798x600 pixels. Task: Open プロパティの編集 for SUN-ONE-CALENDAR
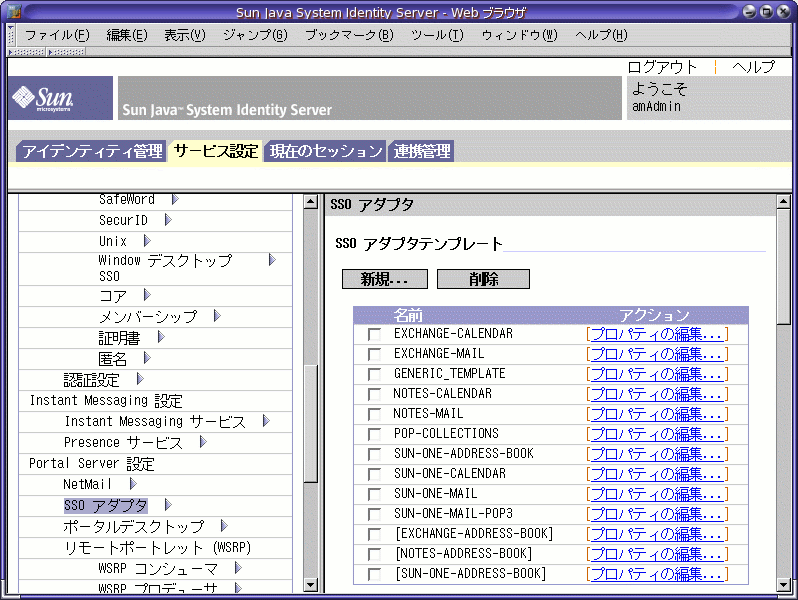coord(657,474)
